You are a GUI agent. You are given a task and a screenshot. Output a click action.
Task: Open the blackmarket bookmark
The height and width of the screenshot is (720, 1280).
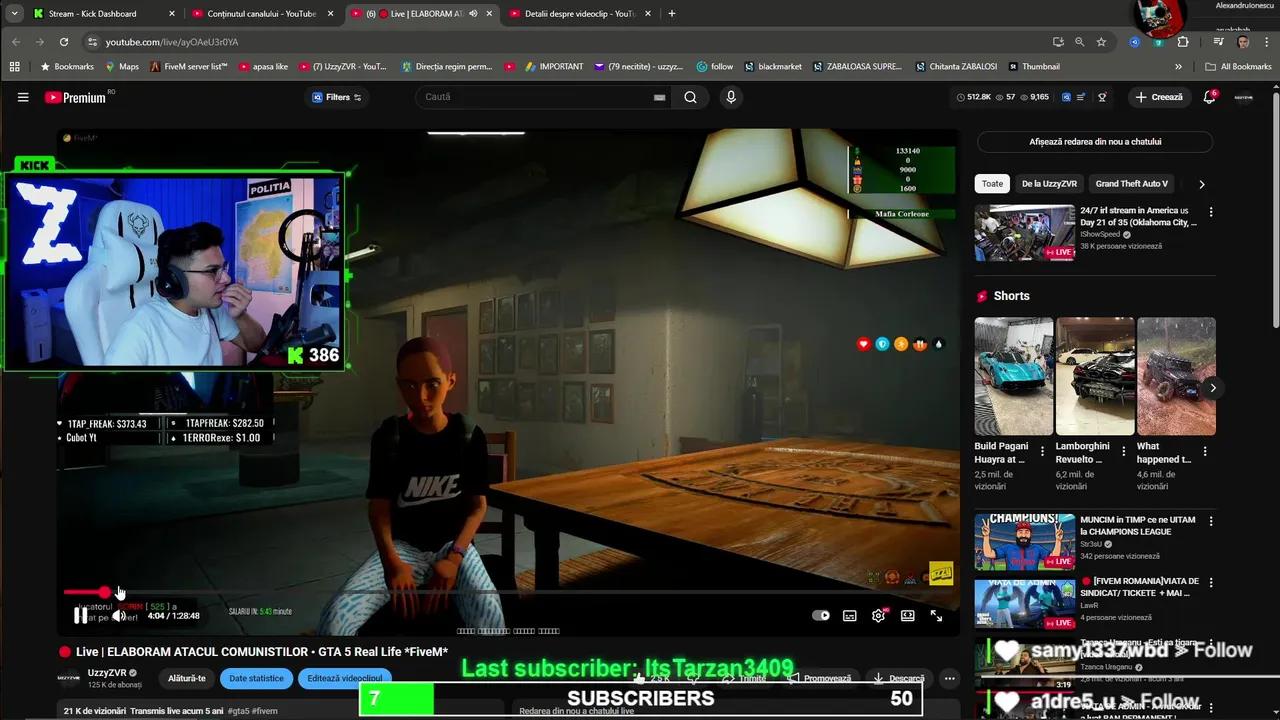(x=773, y=67)
